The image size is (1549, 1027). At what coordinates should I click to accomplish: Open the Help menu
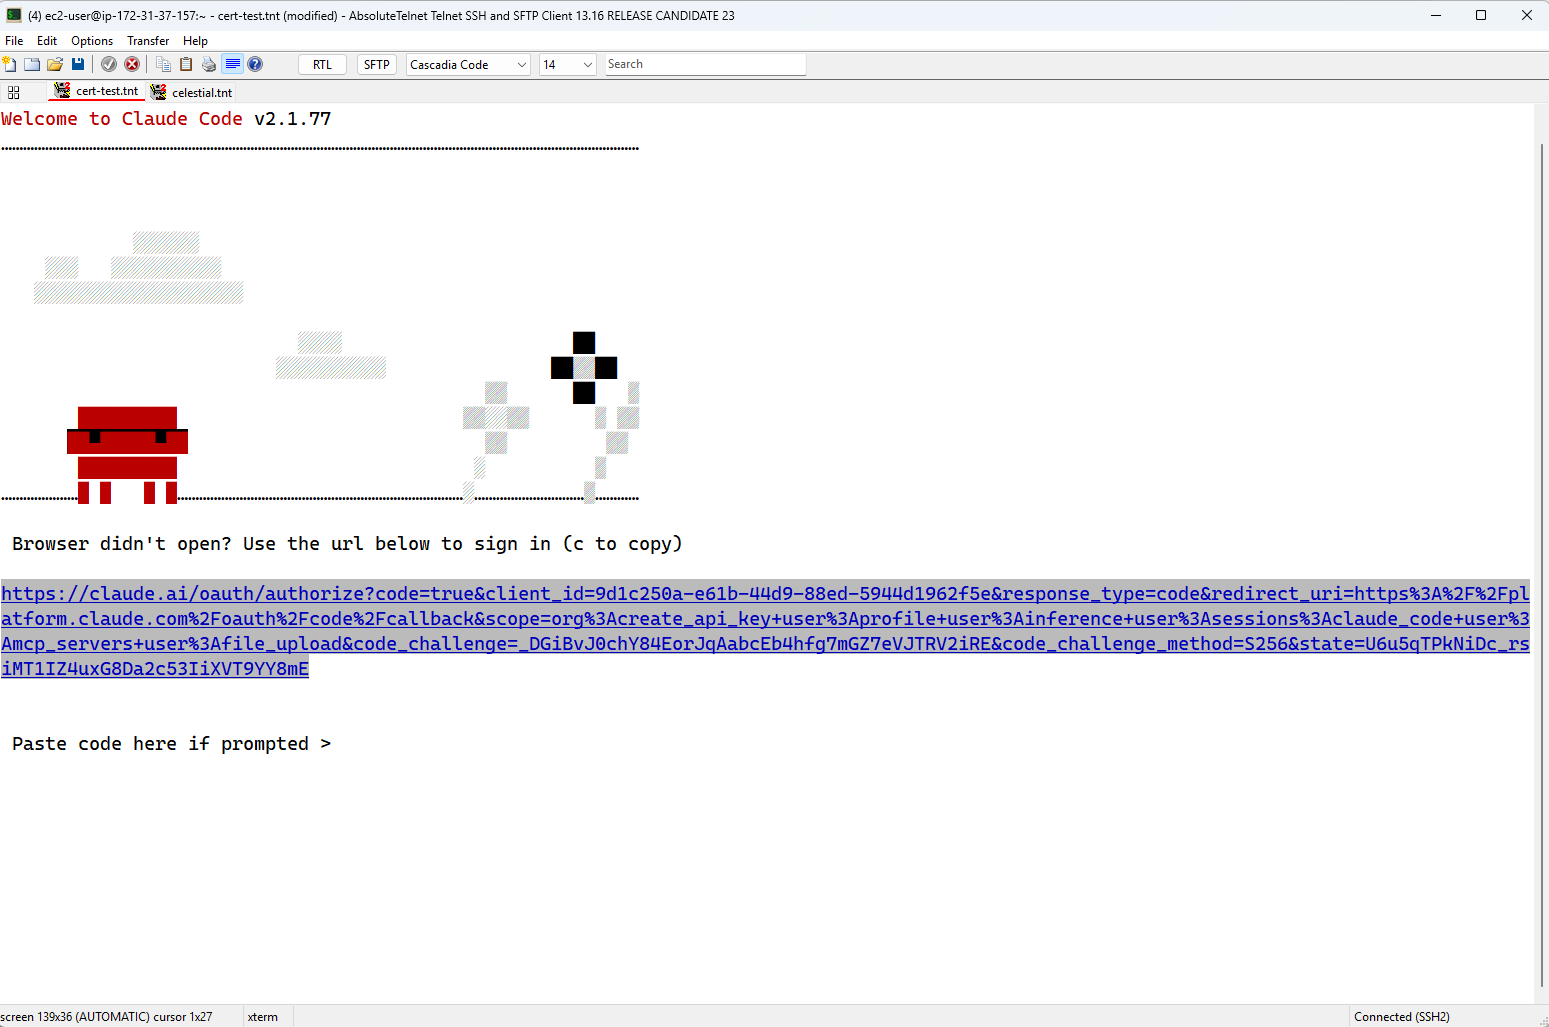pos(196,41)
